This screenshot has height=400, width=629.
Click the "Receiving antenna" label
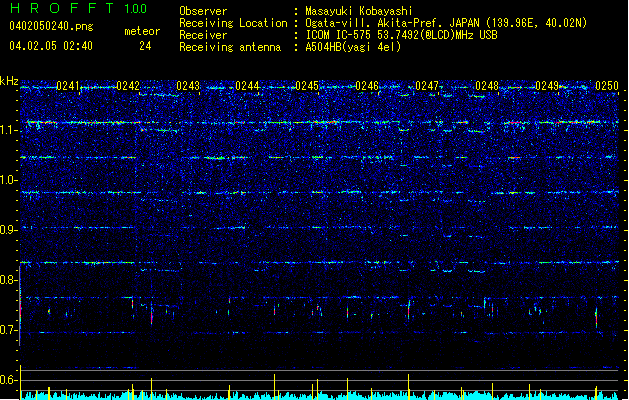point(230,47)
